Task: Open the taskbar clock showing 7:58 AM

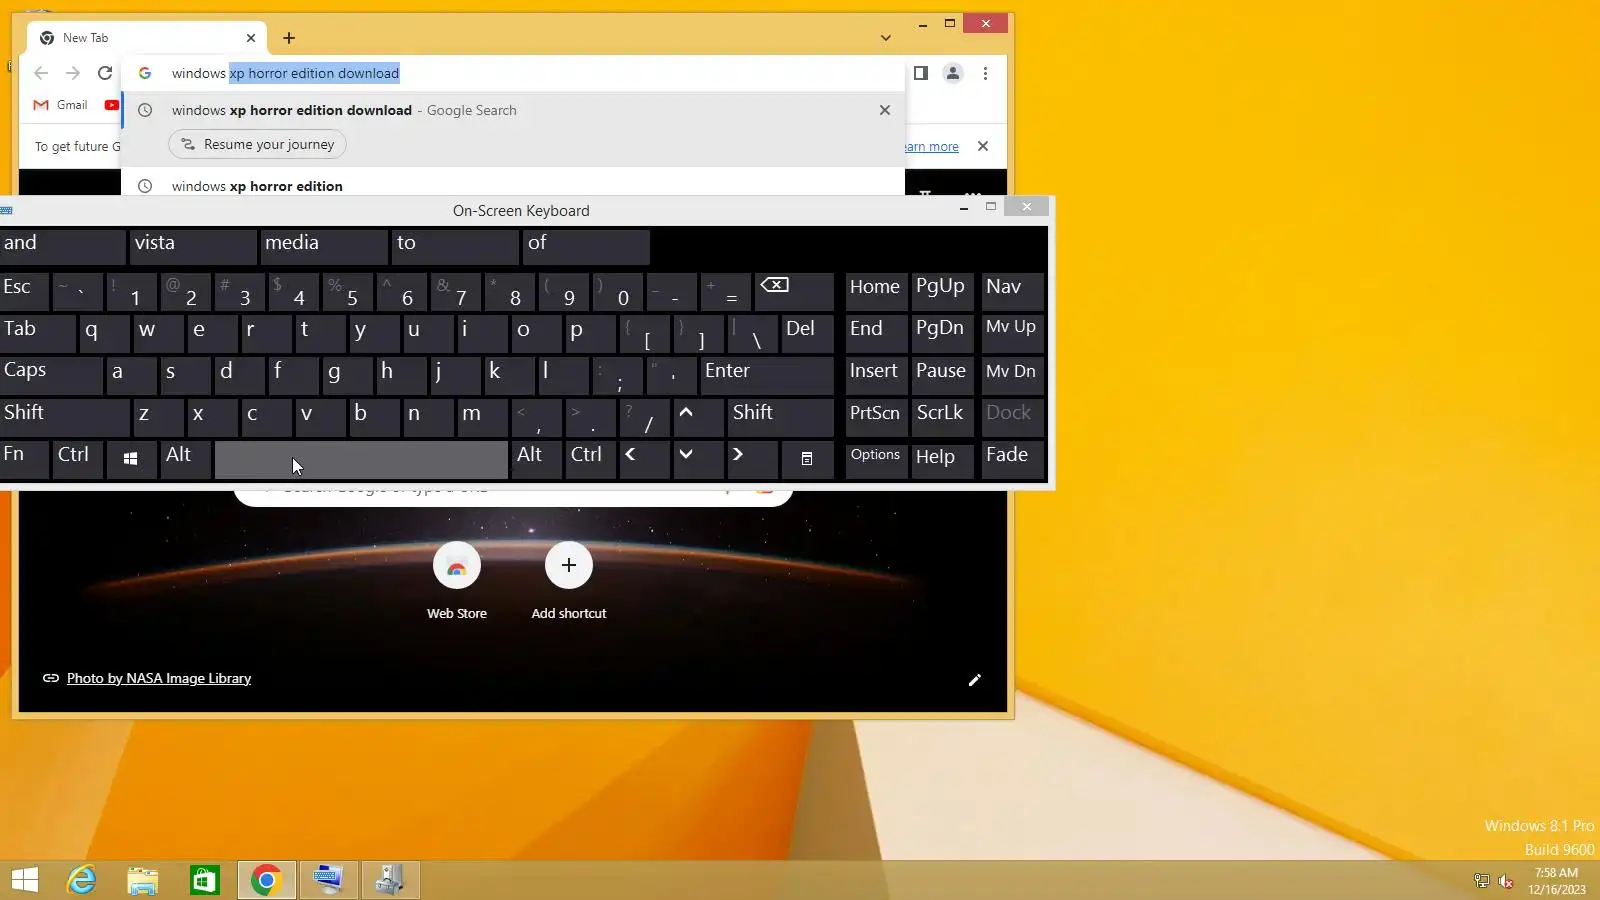Action: (1557, 881)
